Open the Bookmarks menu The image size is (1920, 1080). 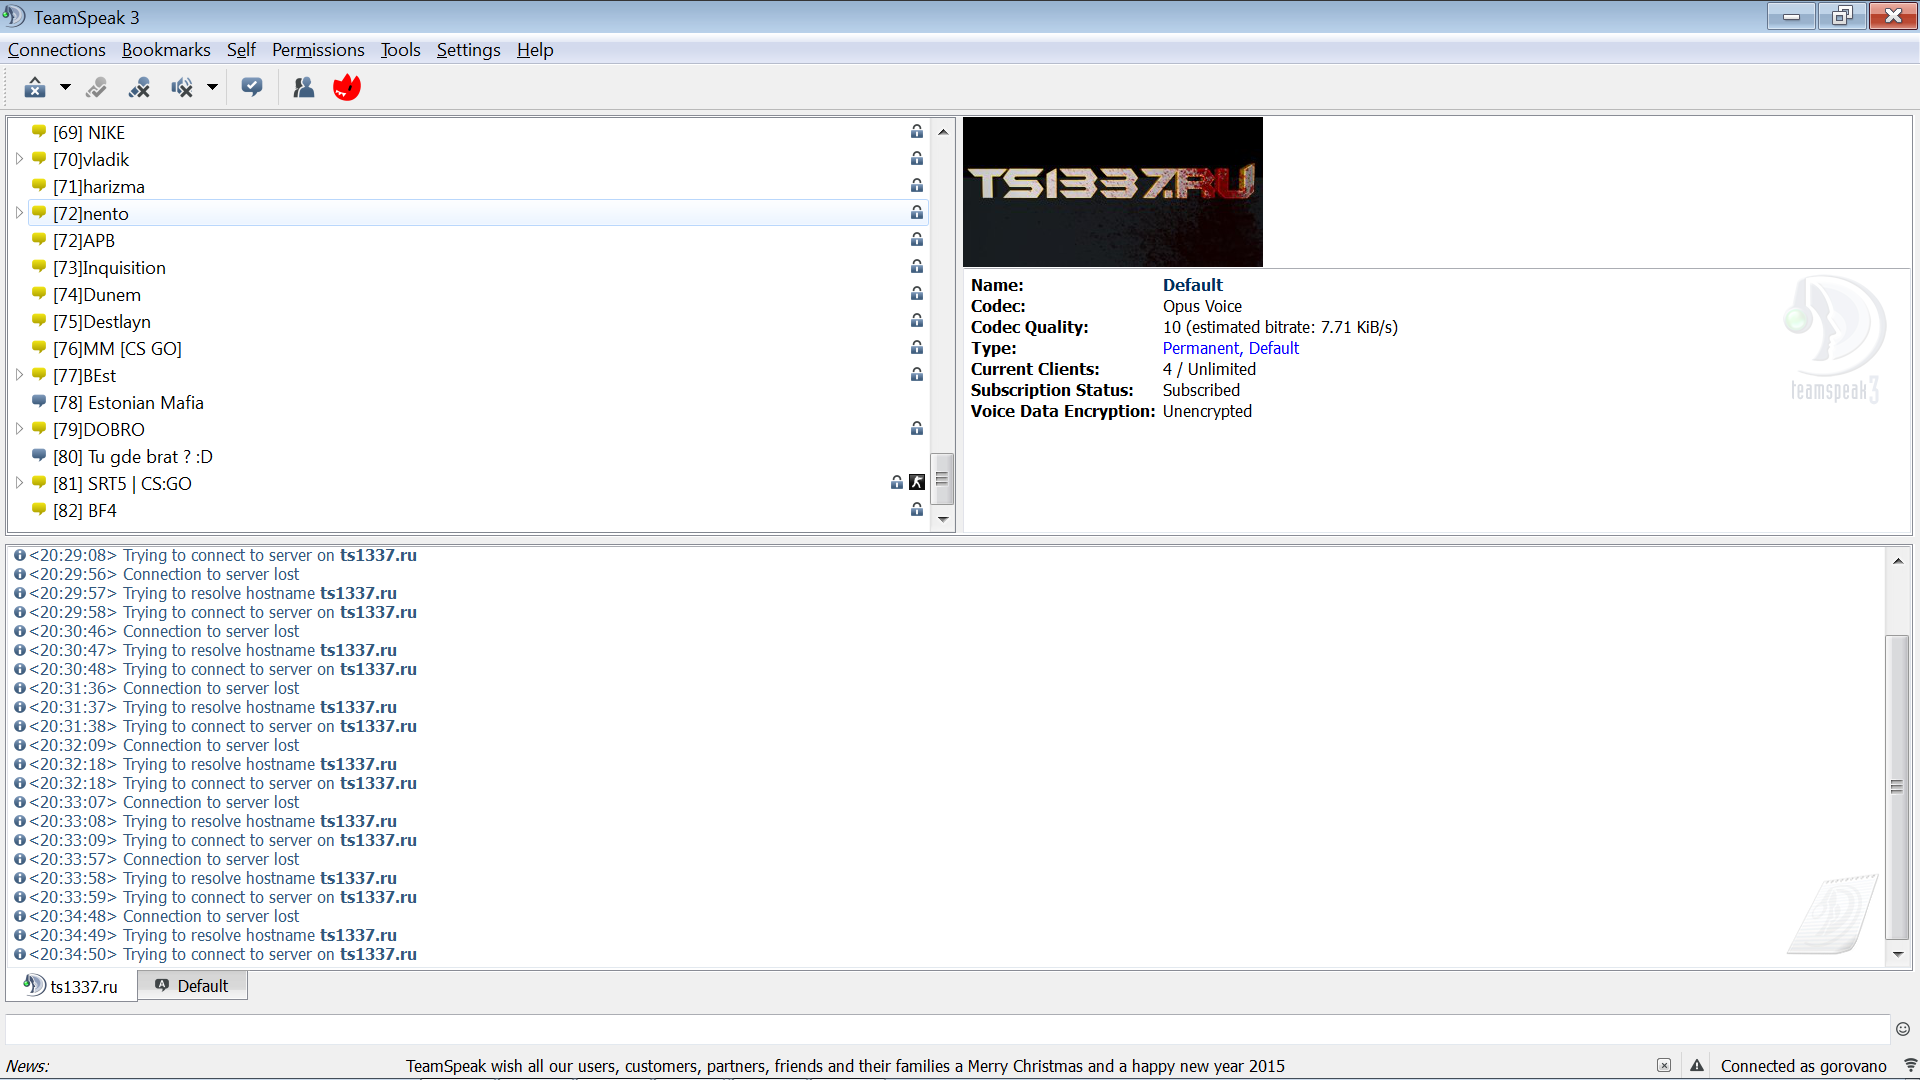(x=166, y=50)
